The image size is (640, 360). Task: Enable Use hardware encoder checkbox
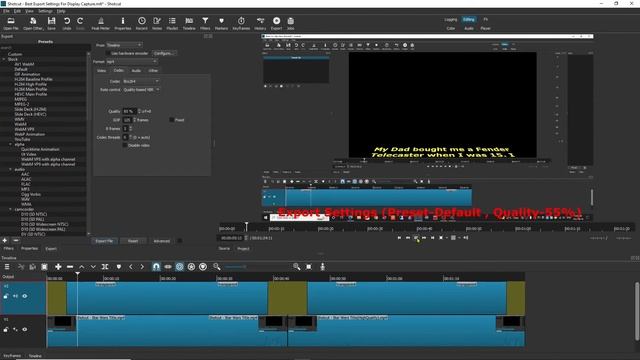[108, 53]
